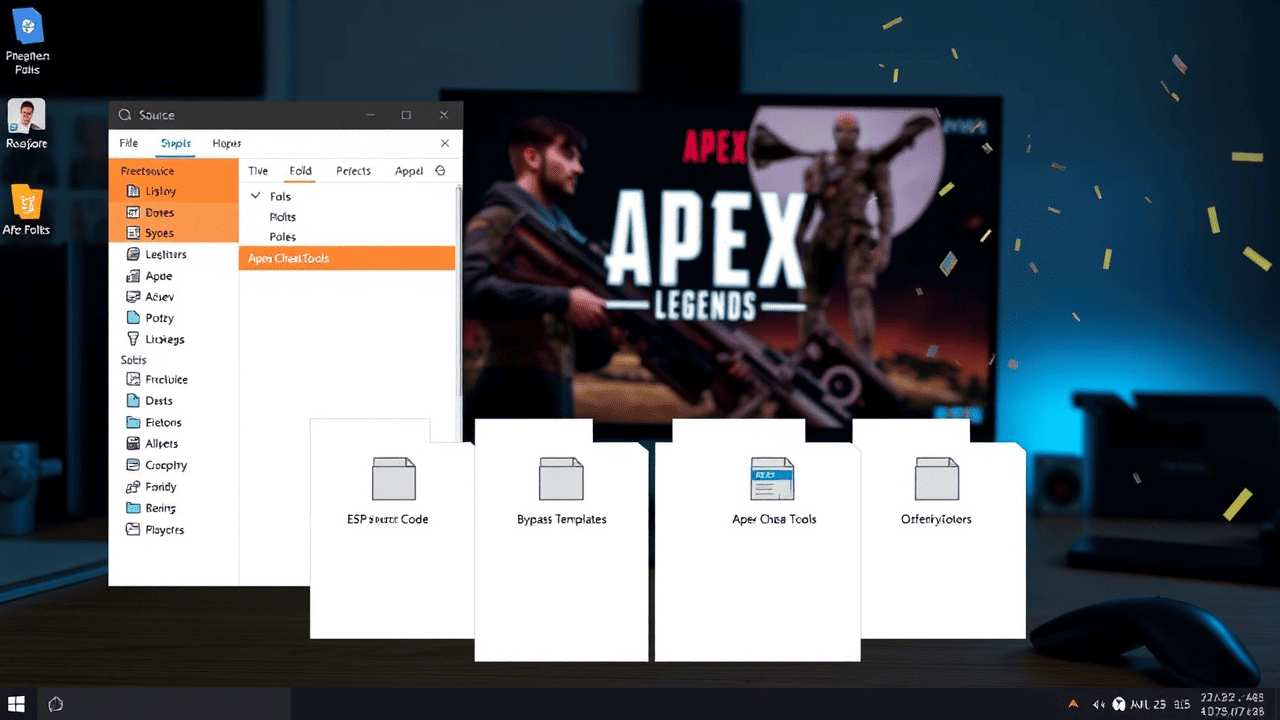Open the orange Afe Folts desktop icon
The height and width of the screenshot is (720, 1280).
click(26, 202)
